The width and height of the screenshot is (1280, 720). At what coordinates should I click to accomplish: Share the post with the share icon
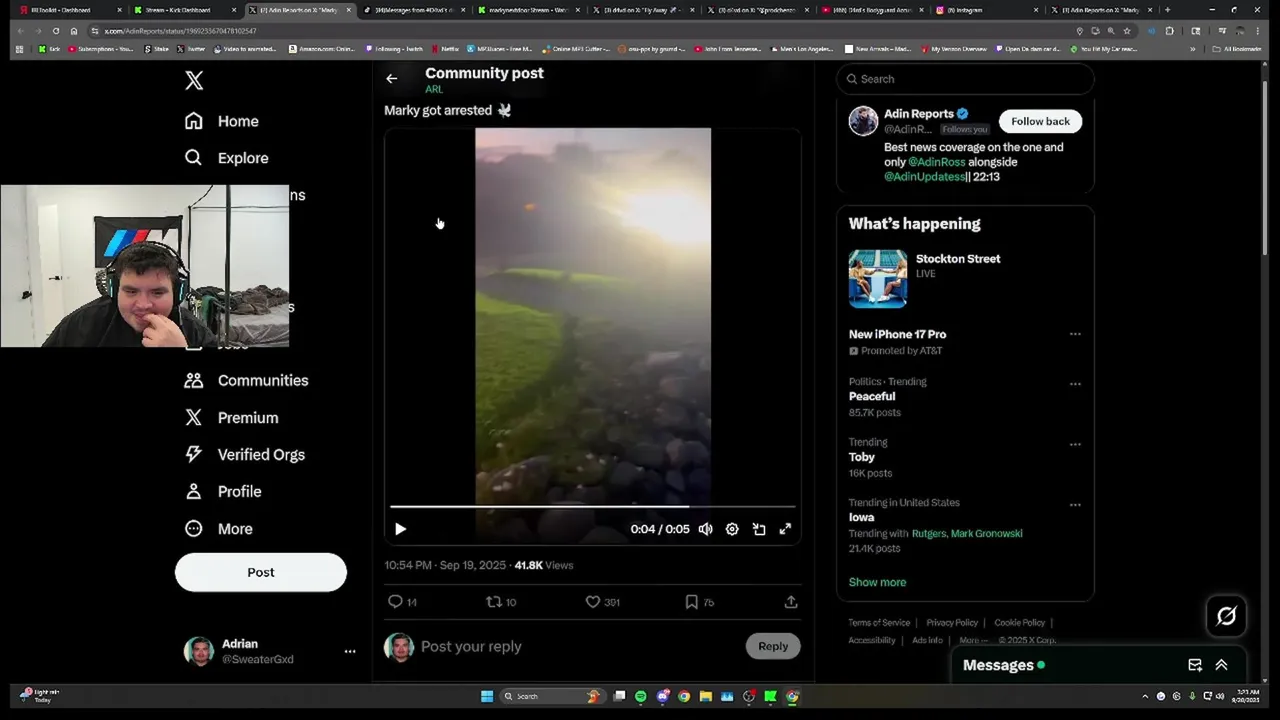[x=791, y=602]
